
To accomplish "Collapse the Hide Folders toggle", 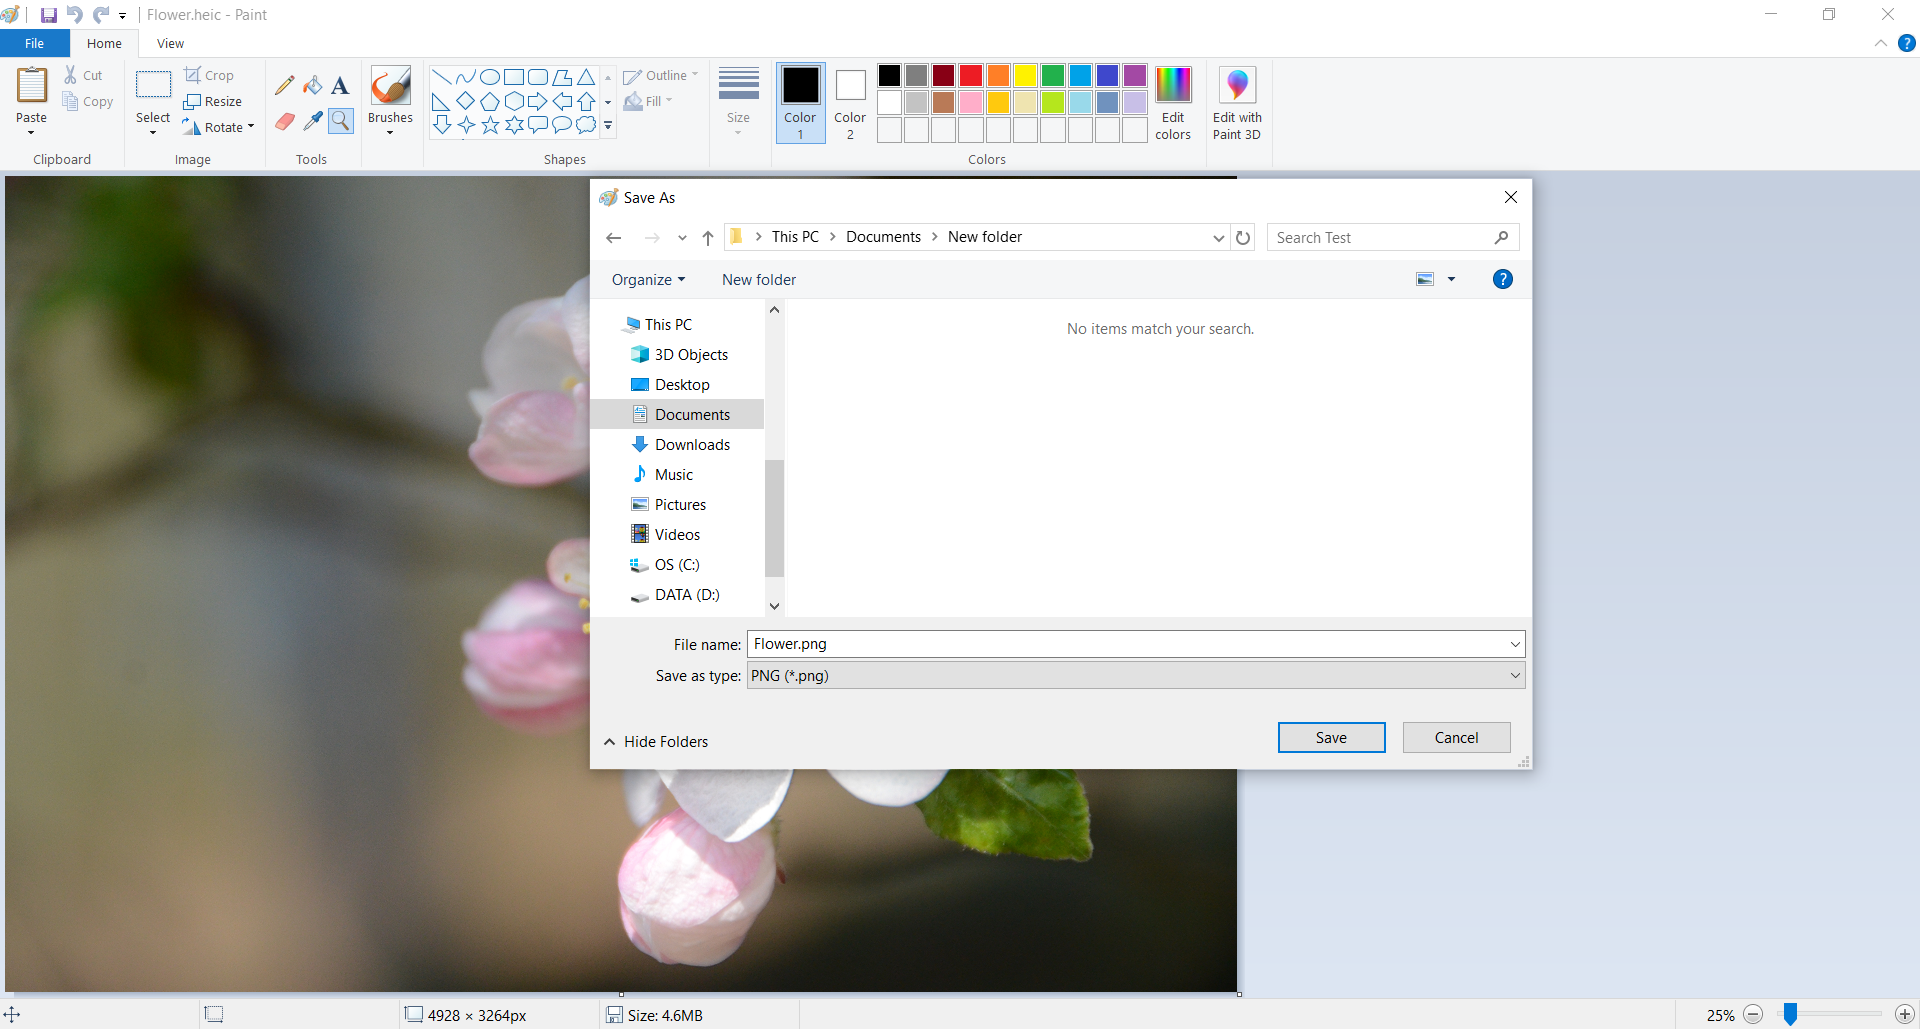I will coord(656,742).
